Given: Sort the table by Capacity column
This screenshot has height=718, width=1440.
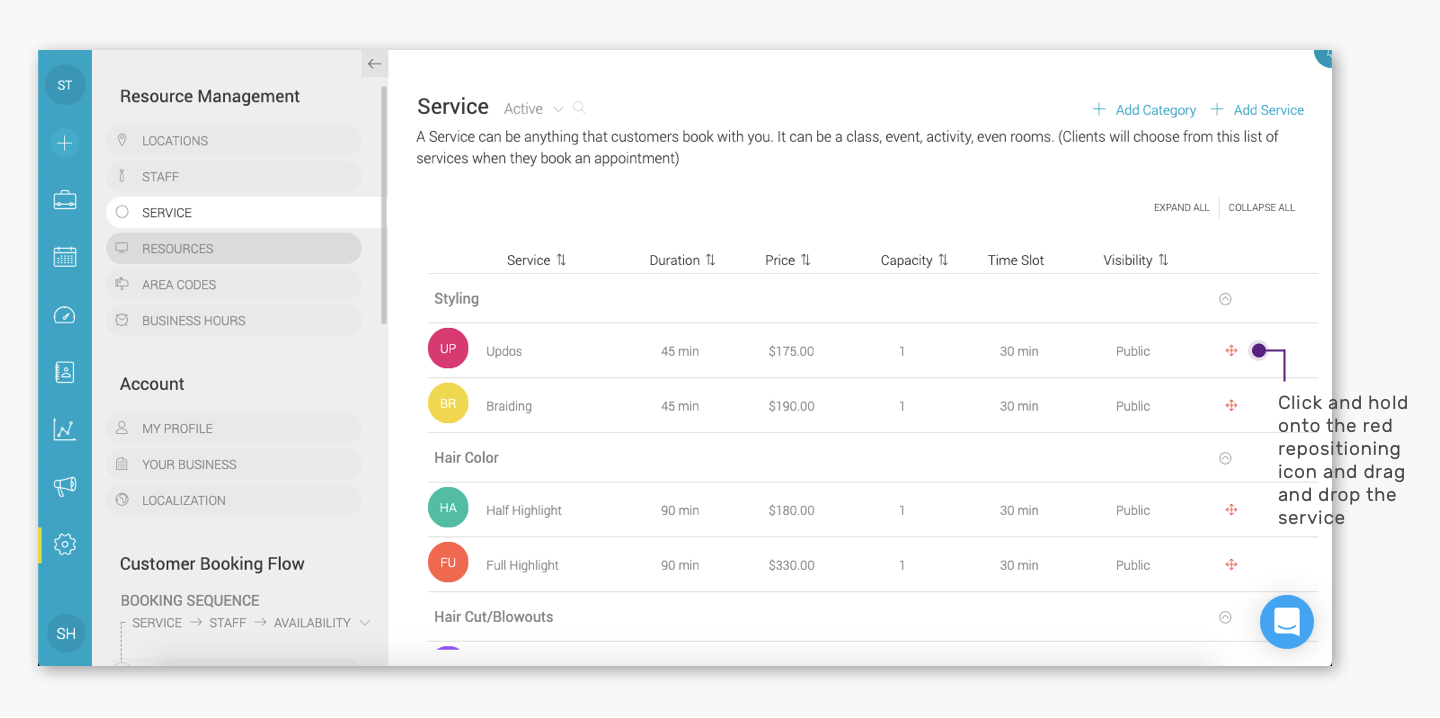Looking at the screenshot, I should coord(914,260).
